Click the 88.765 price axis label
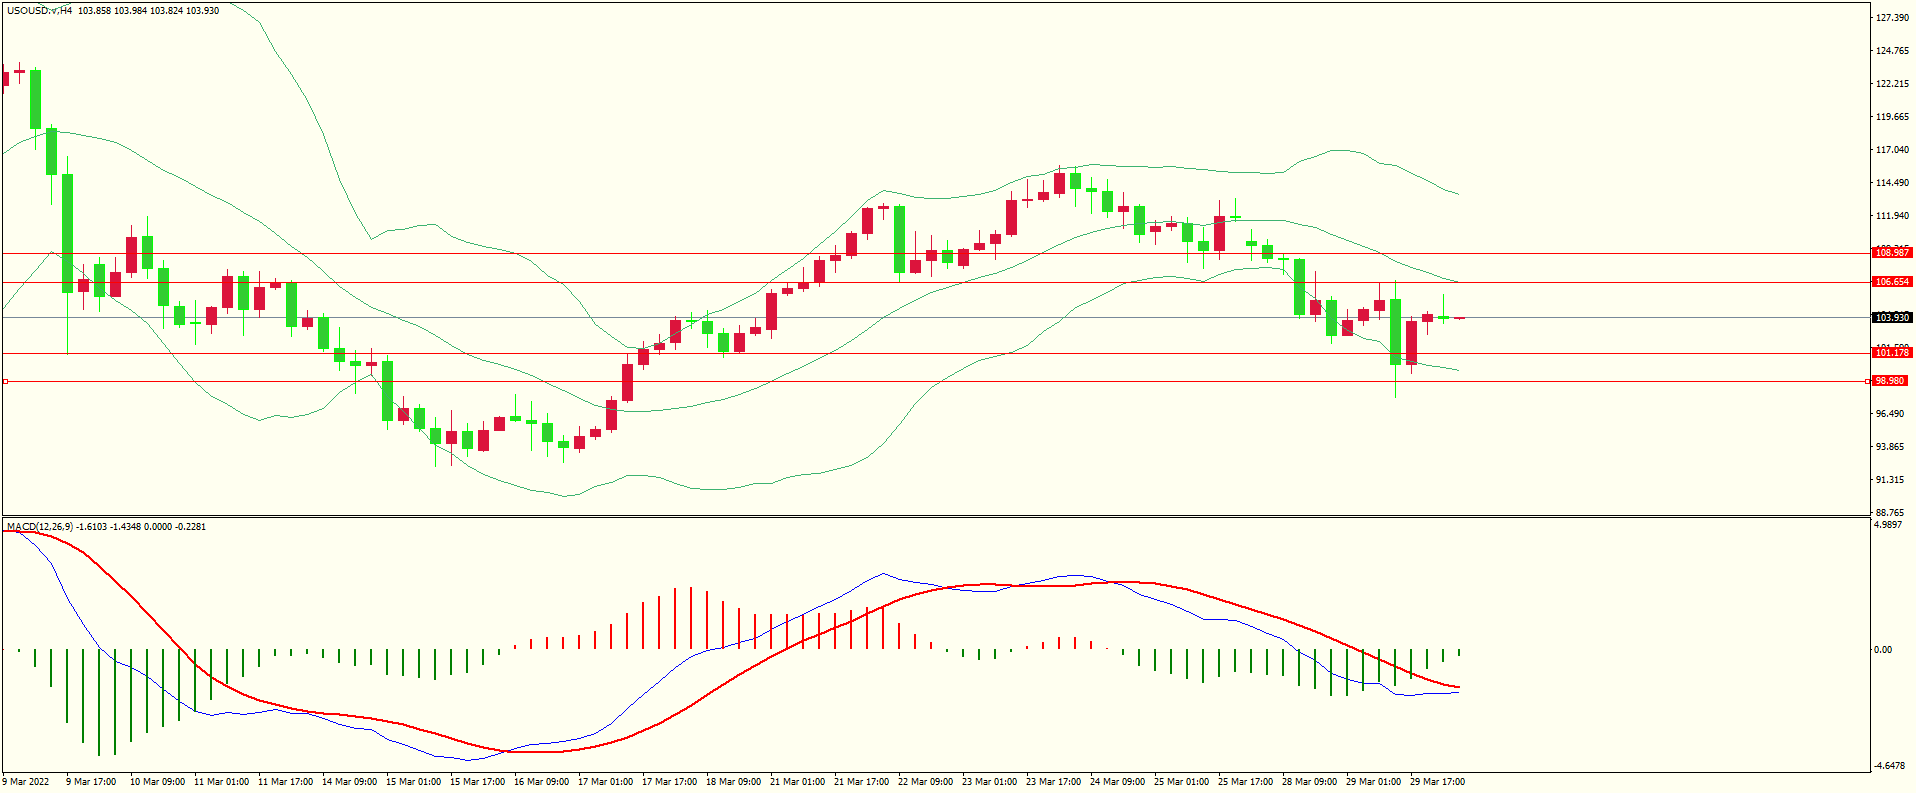The image size is (1916, 793). pos(1890,513)
